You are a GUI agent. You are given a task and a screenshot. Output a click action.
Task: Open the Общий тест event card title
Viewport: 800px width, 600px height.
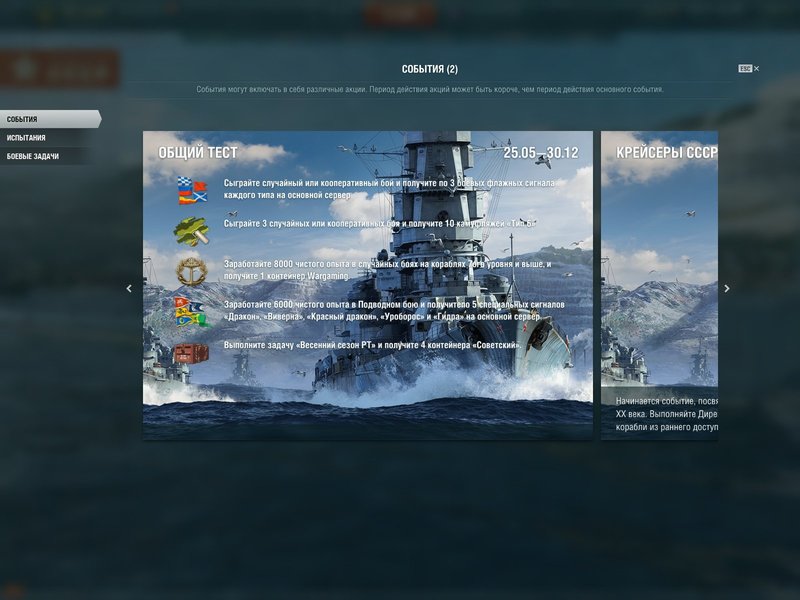(198, 153)
